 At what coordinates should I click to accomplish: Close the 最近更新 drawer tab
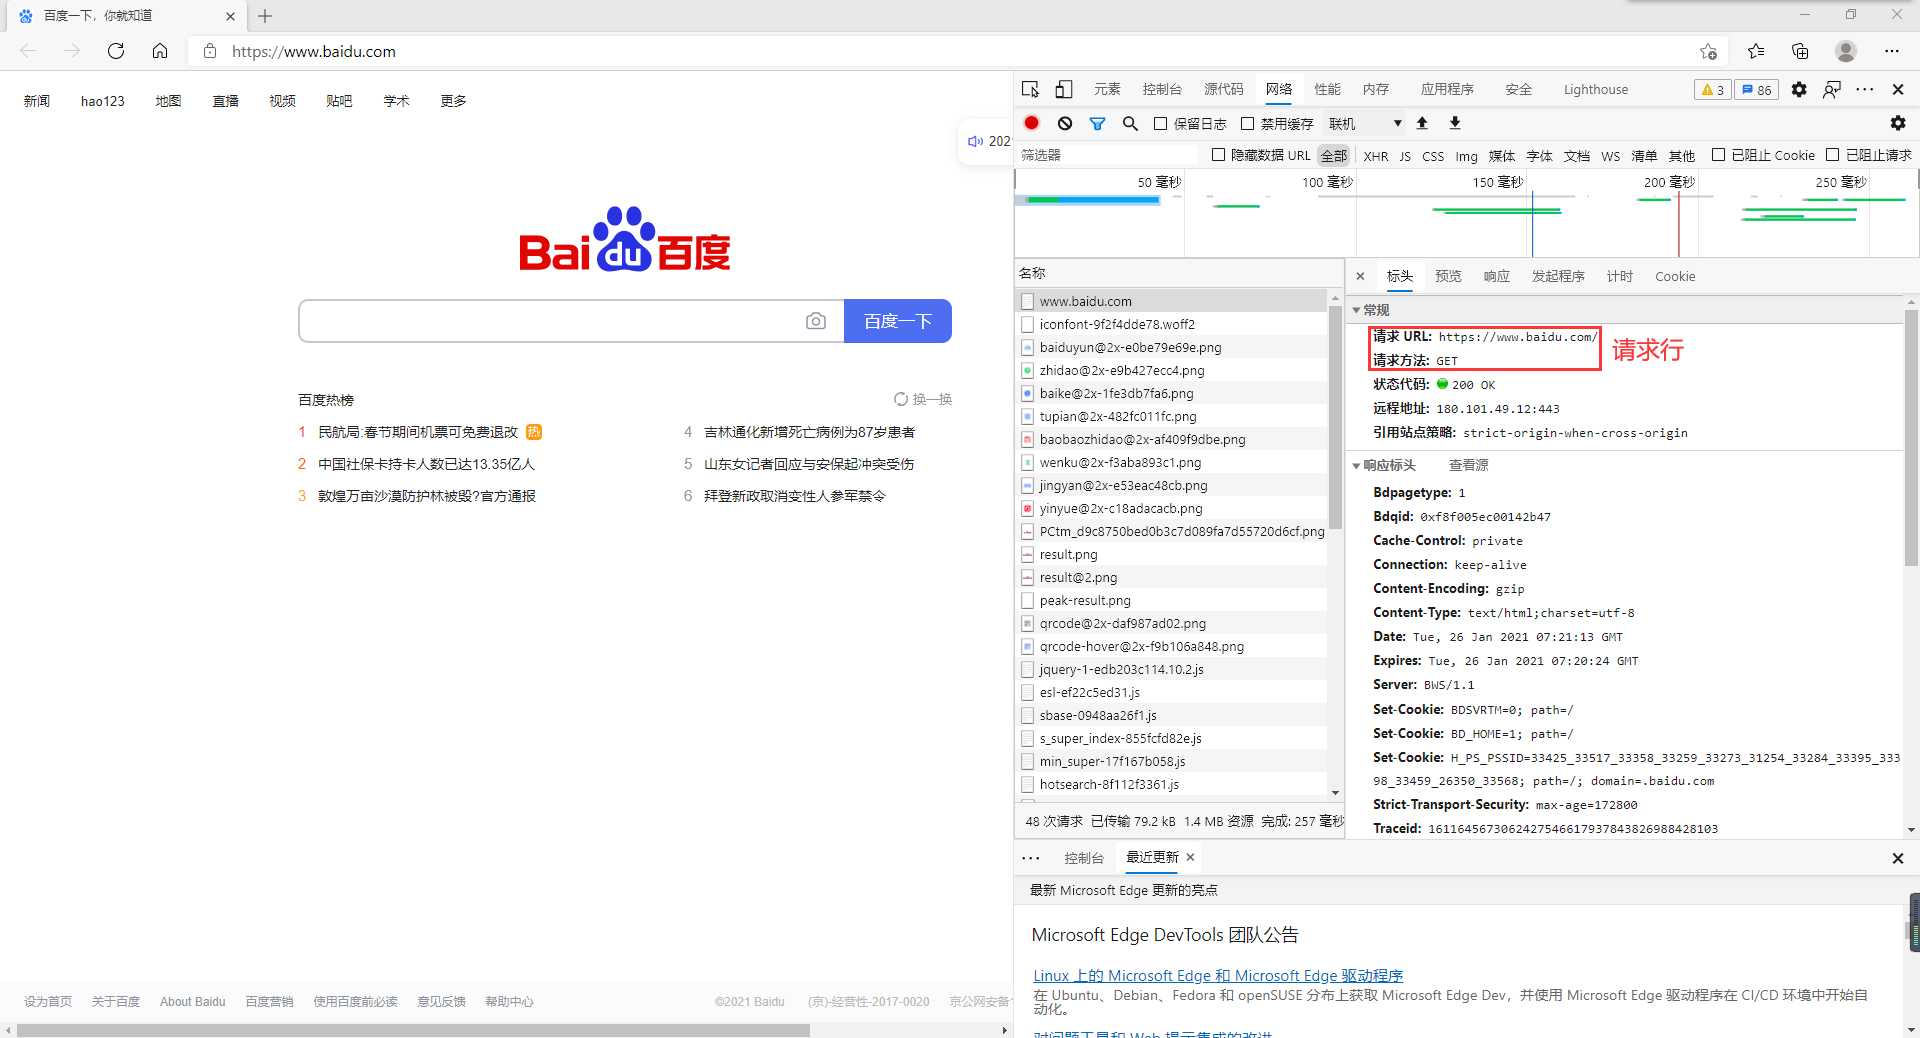[1190, 857]
